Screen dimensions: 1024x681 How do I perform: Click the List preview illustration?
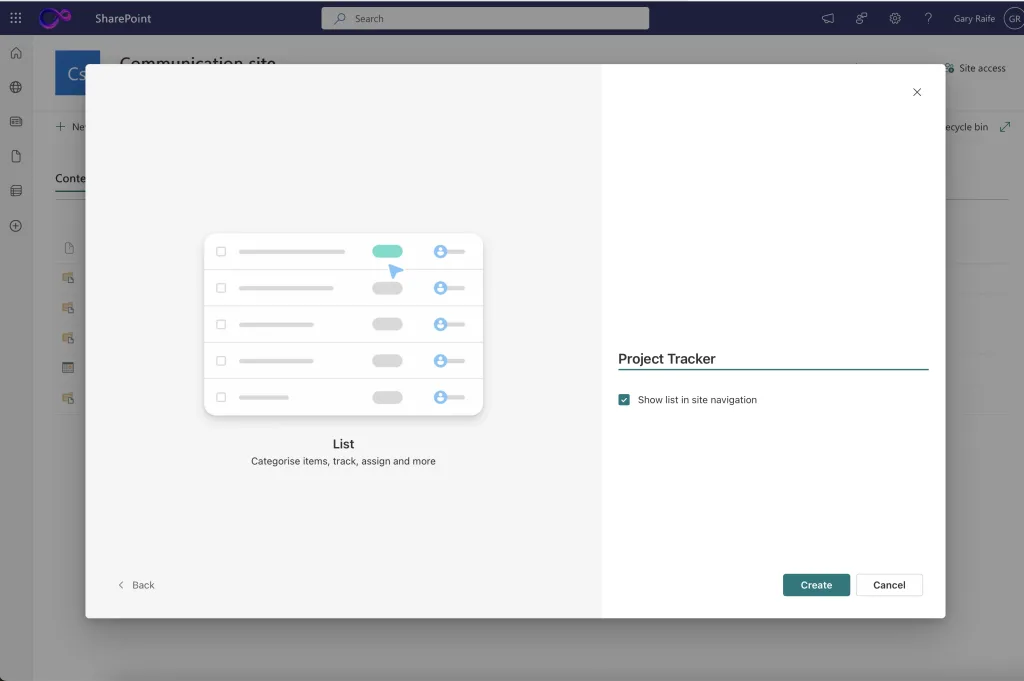click(x=343, y=325)
